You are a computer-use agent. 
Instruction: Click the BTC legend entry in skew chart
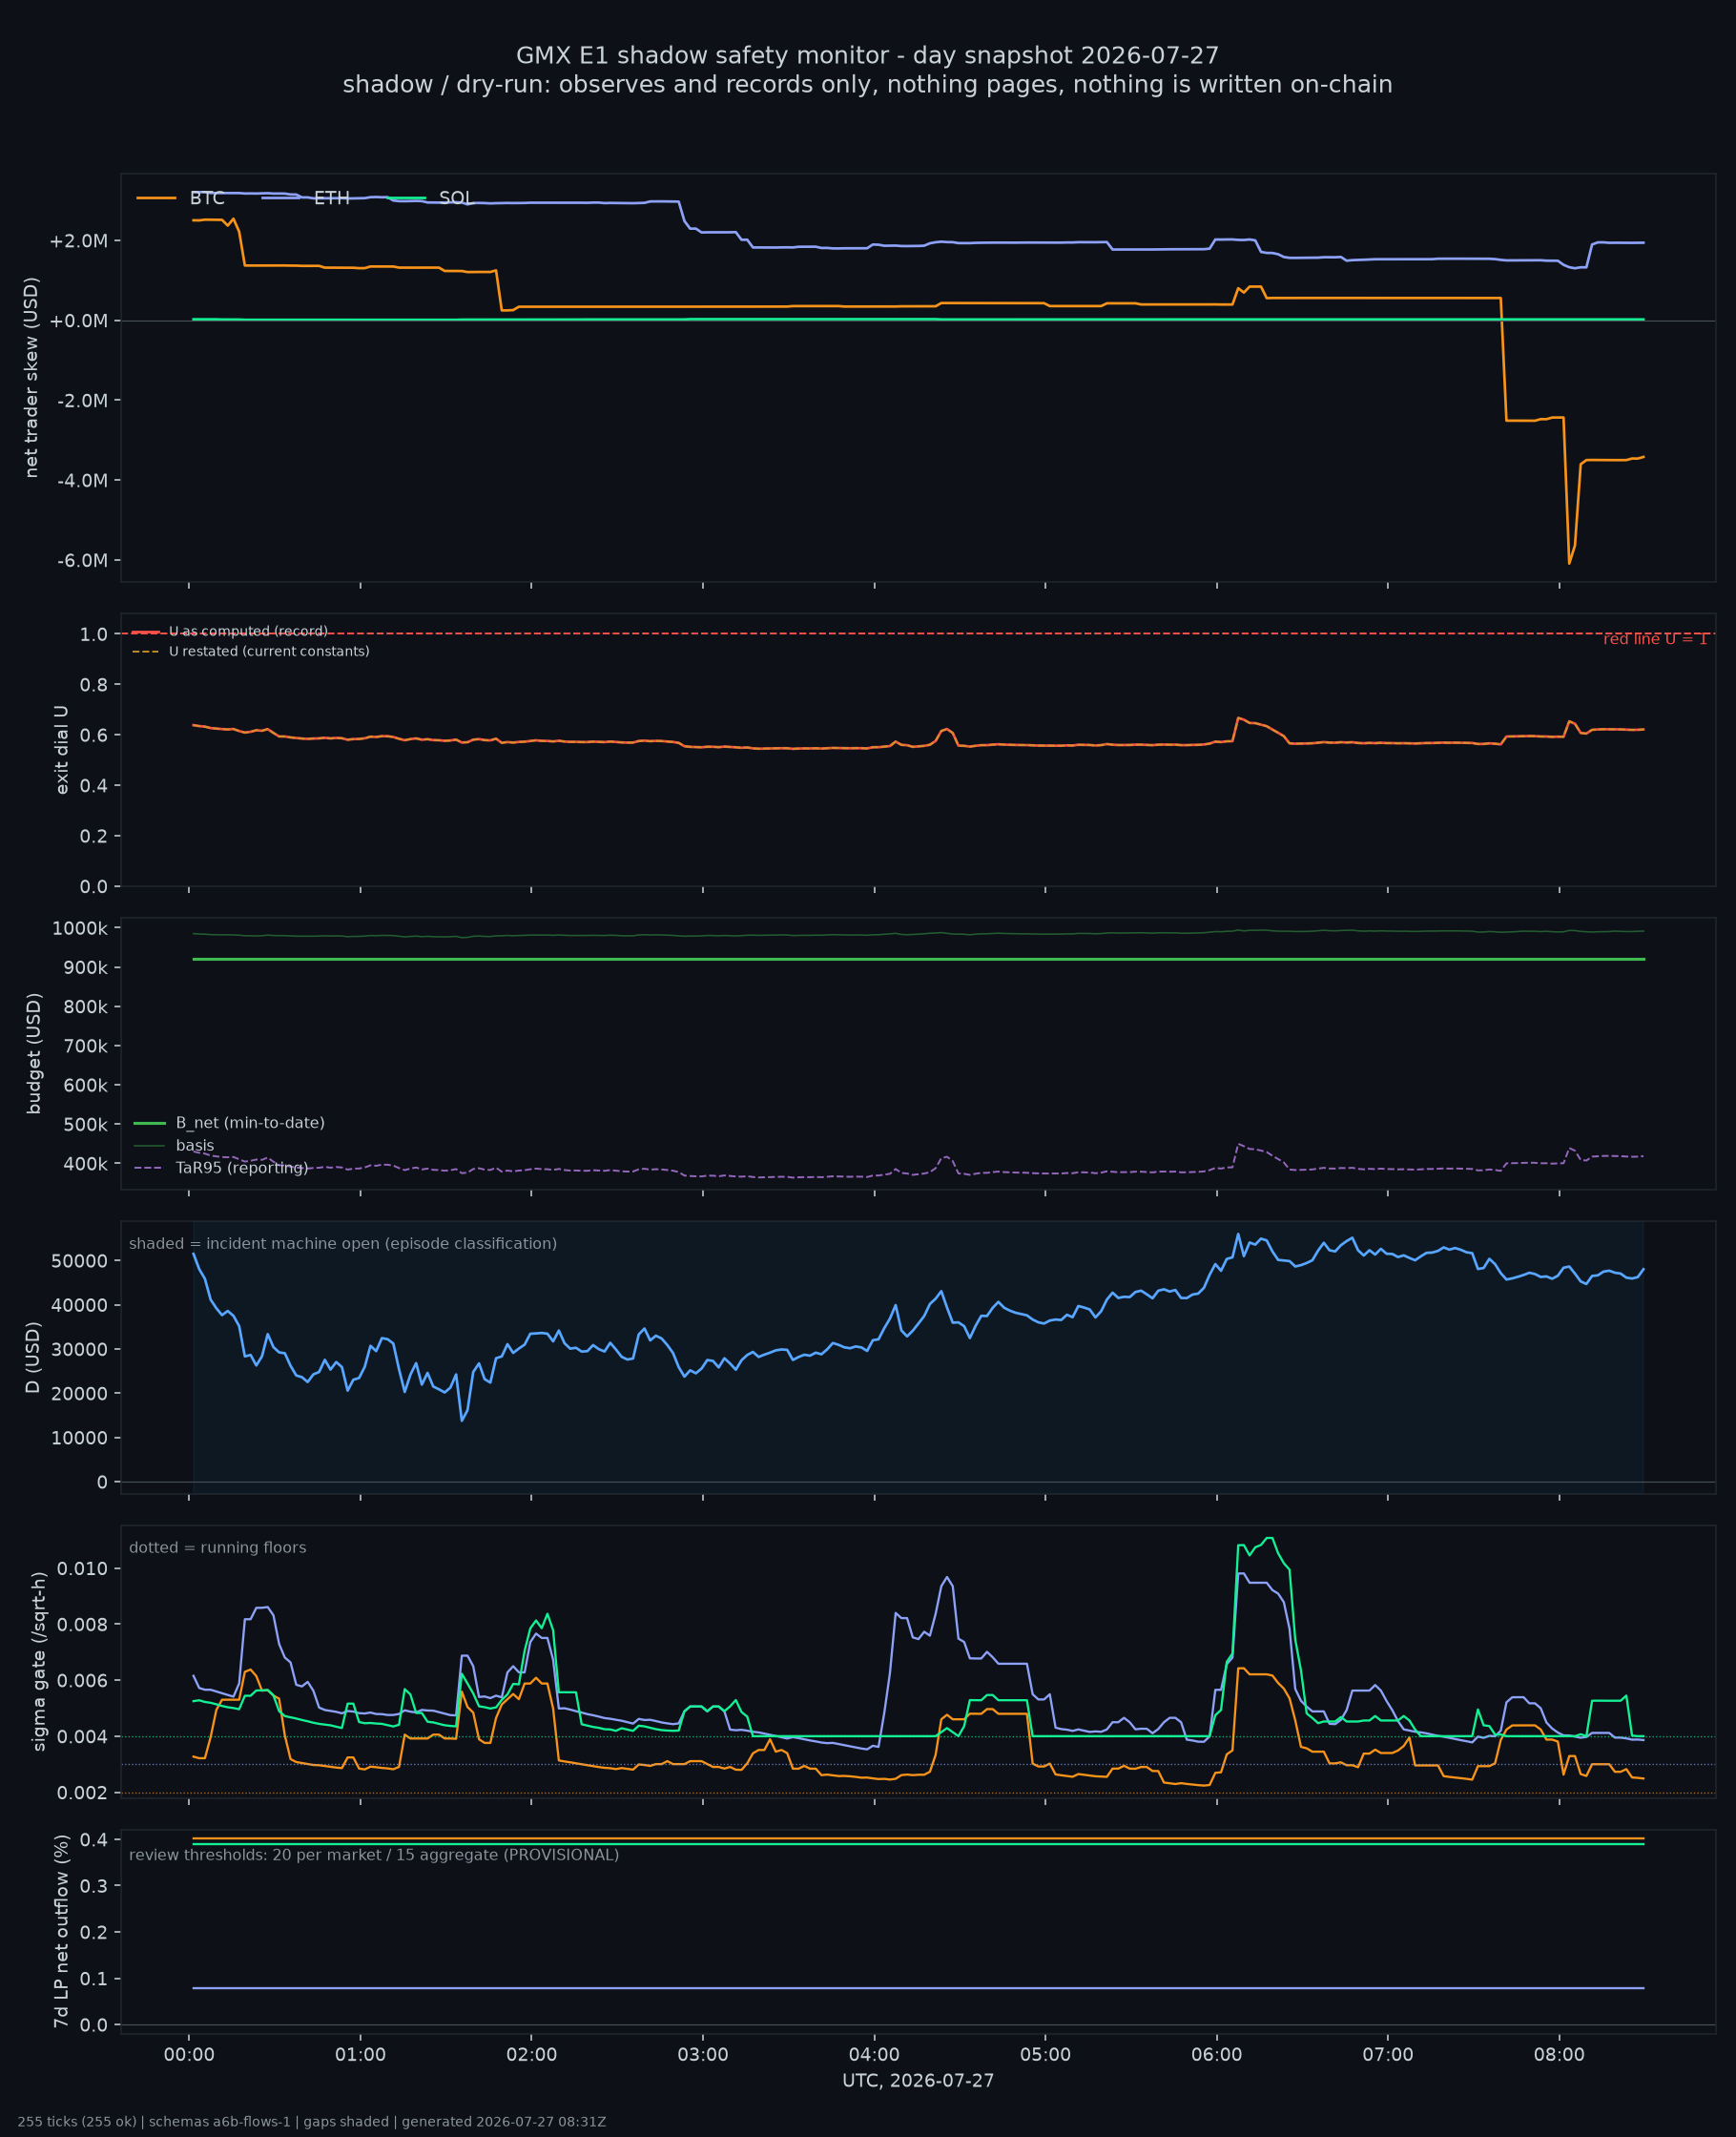(x=180, y=198)
